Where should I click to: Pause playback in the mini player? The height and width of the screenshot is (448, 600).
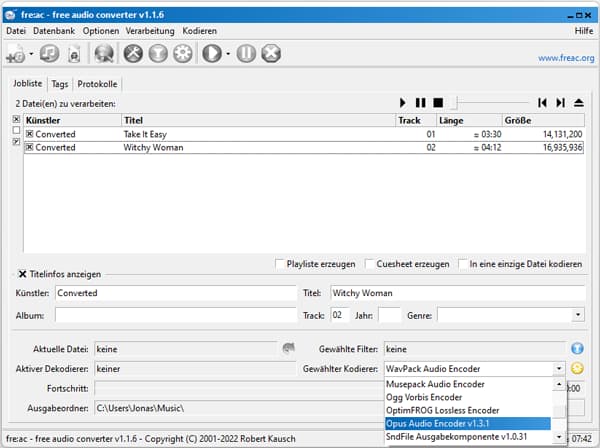click(421, 103)
